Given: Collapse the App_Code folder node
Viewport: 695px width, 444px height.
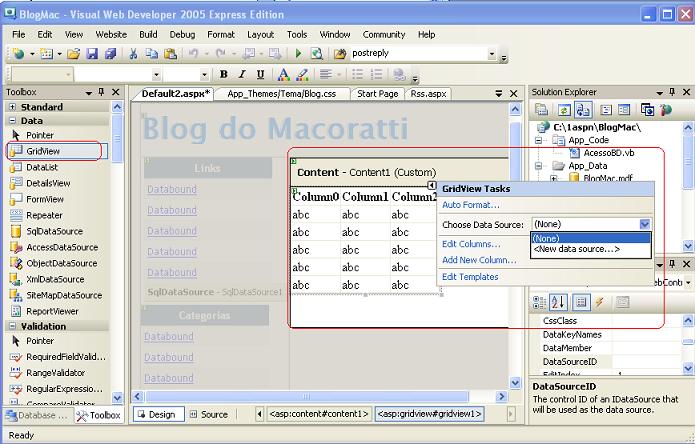Looking at the screenshot, I should (538, 141).
